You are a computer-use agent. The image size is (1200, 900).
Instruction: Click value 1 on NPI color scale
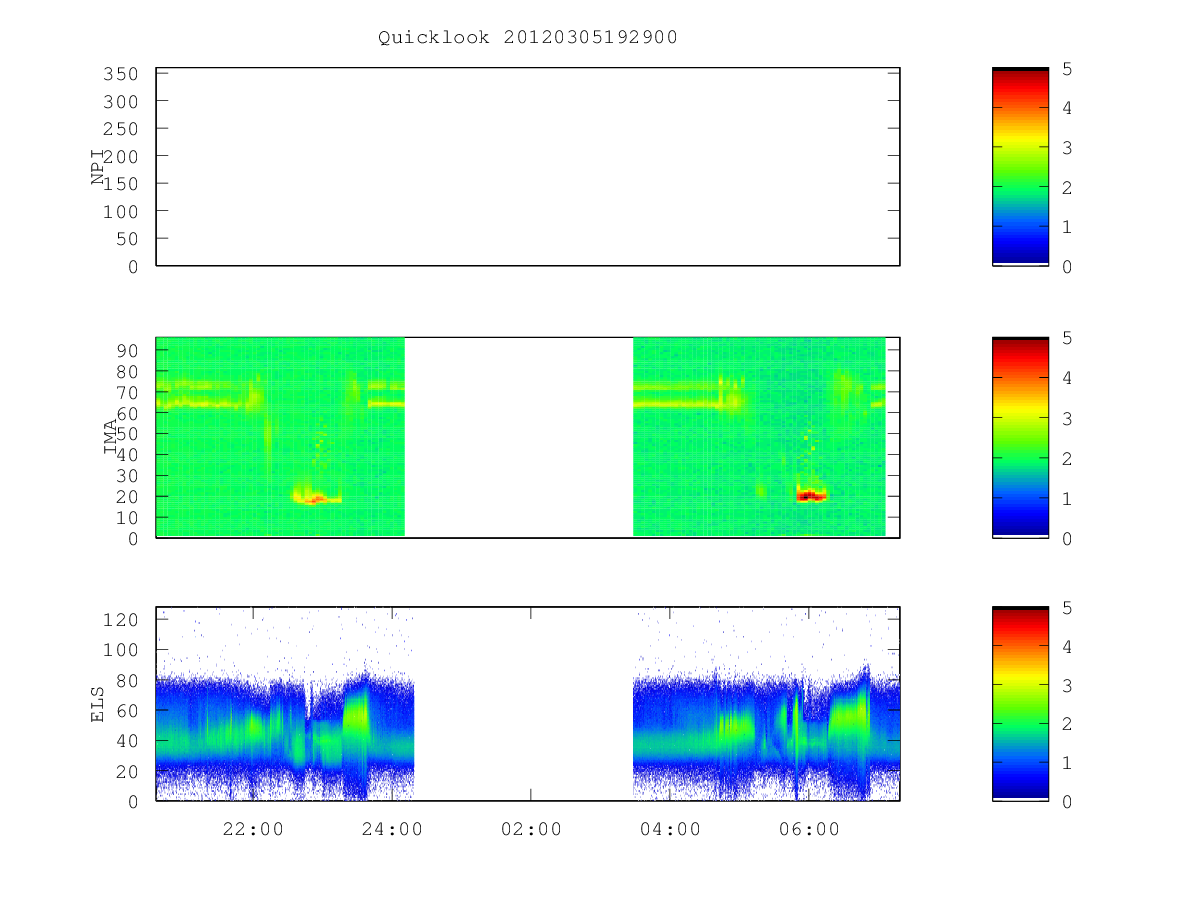coord(1067,226)
